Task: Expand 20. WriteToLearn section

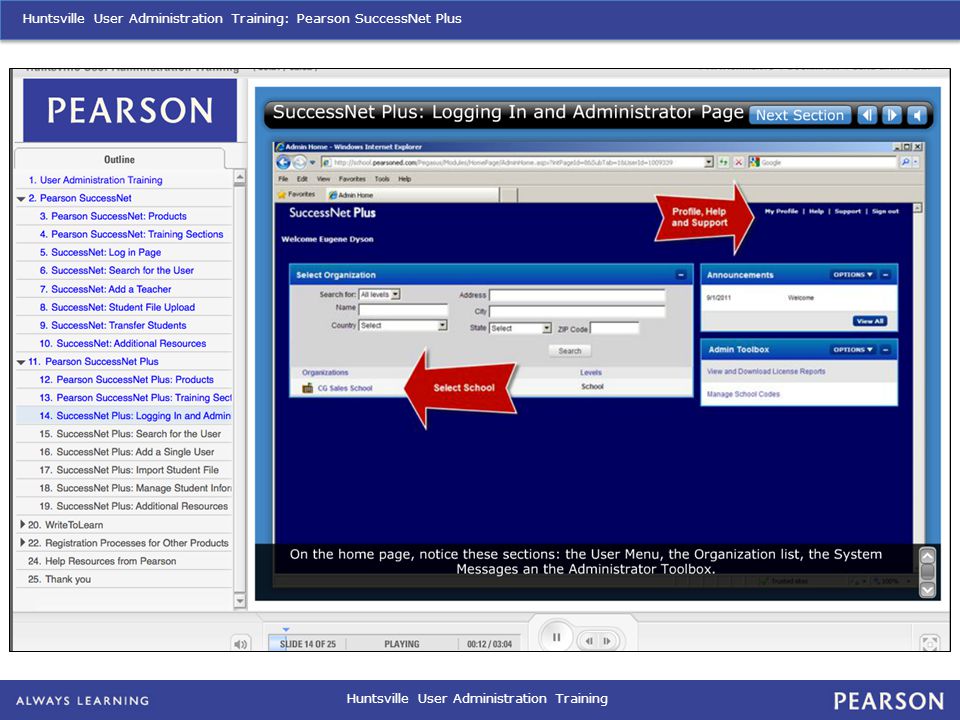Action: (x=22, y=524)
